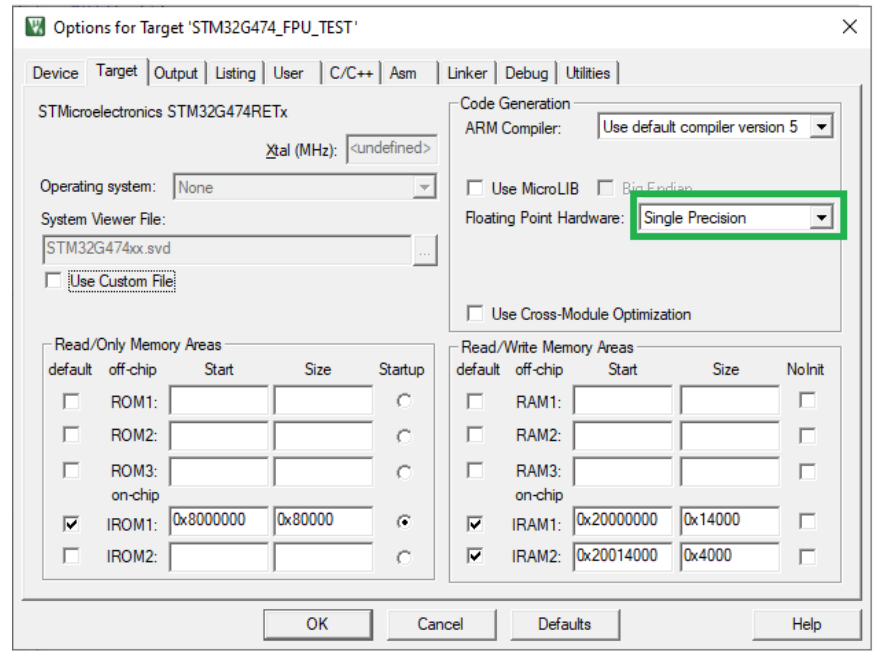Enable the Use Custom File checkbox
Image resolution: width=883 pixels, height=658 pixels.
53,280
